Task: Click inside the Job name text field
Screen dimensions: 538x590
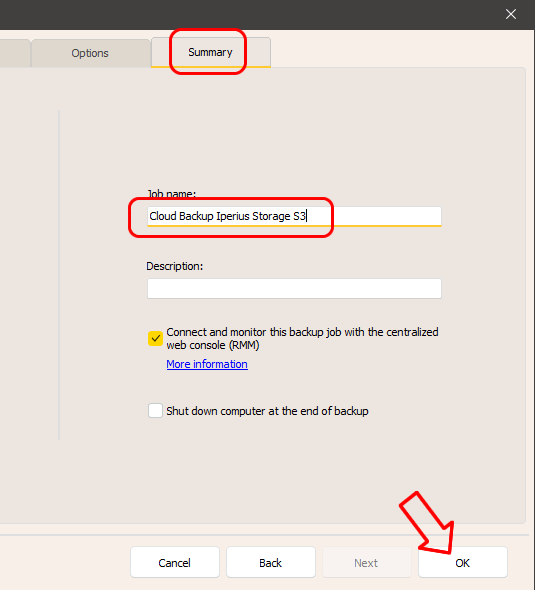Action: coord(294,216)
